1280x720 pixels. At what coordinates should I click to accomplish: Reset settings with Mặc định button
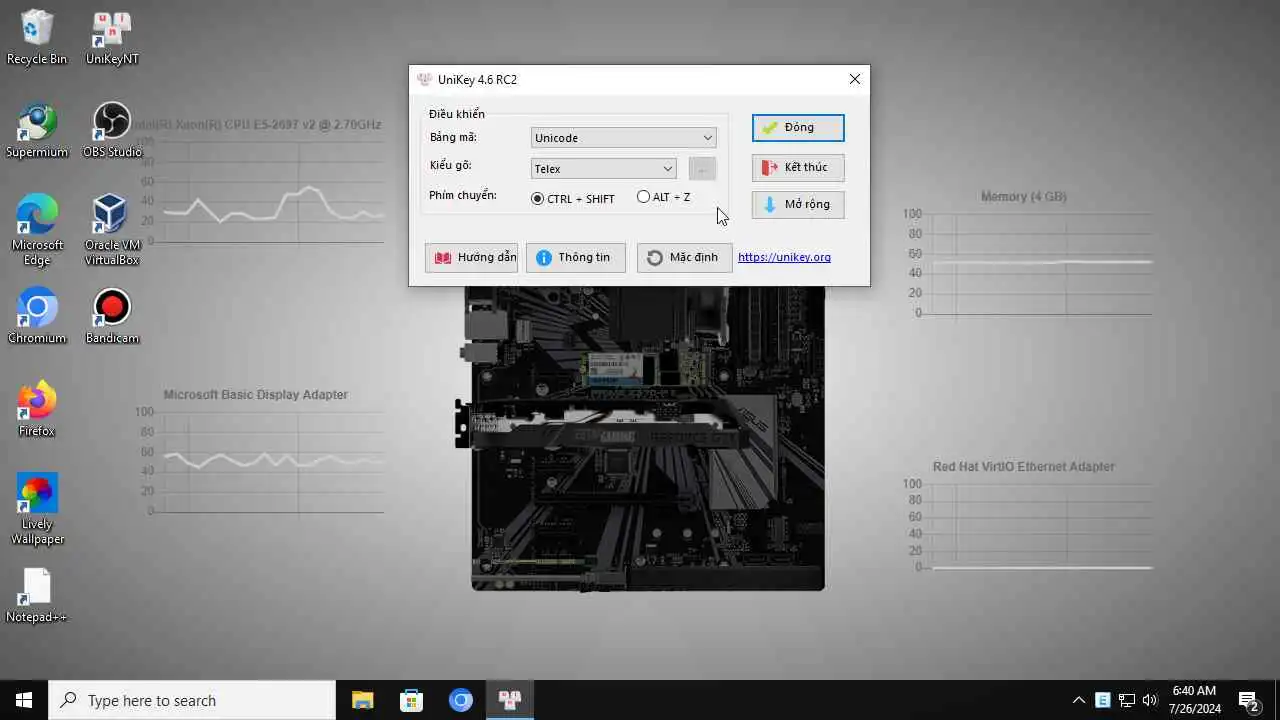click(x=684, y=257)
